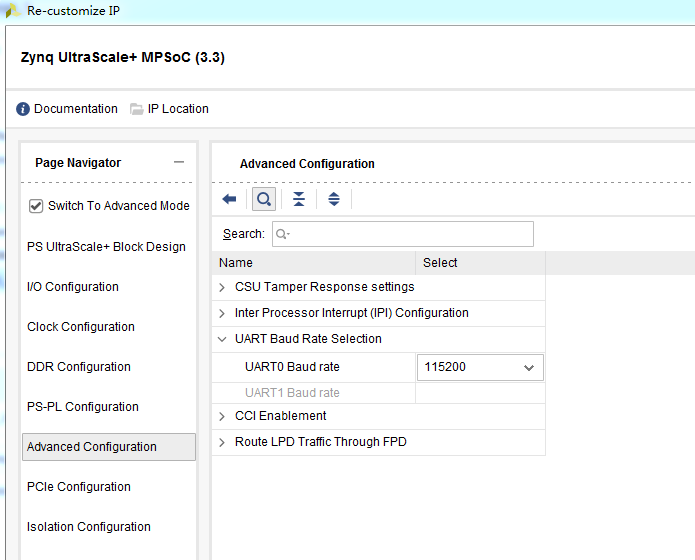
Task: Open the Documentation link
Action: click(x=76, y=109)
